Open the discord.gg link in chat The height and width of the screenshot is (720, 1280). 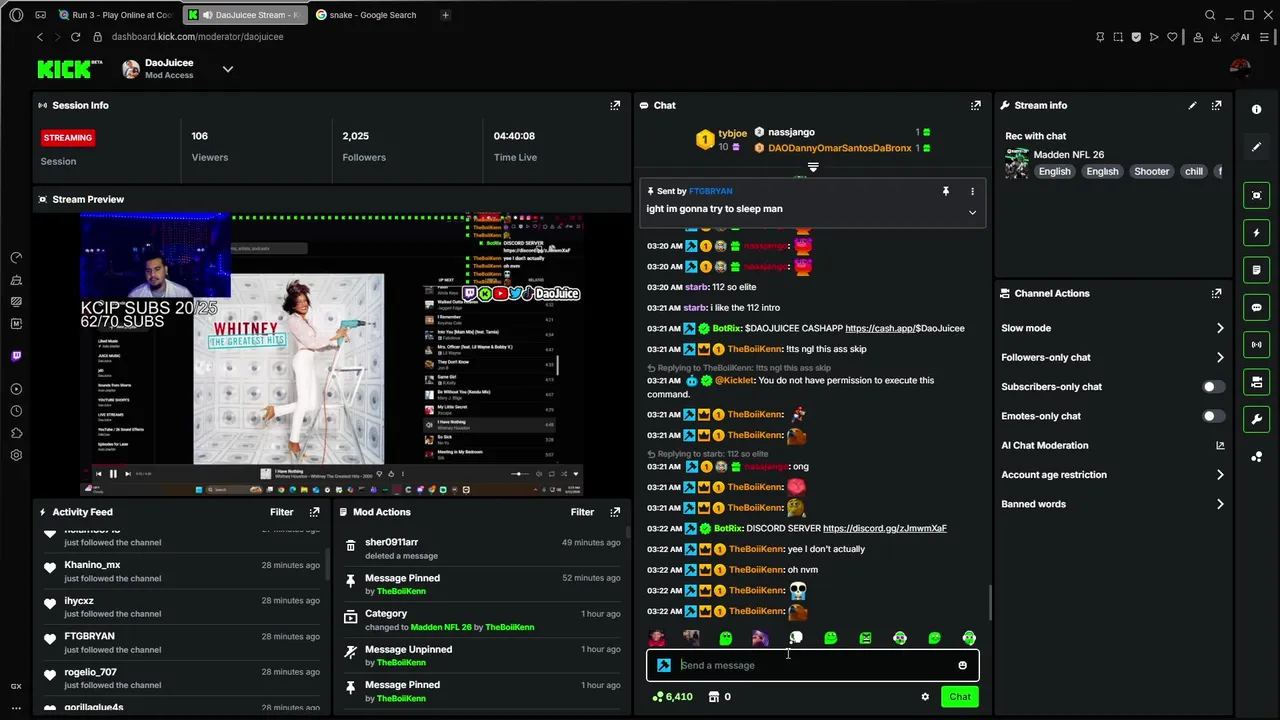click(884, 528)
